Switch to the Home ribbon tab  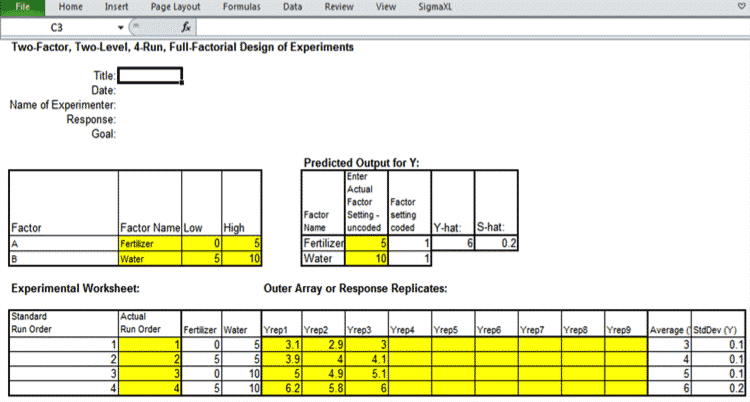70,7
